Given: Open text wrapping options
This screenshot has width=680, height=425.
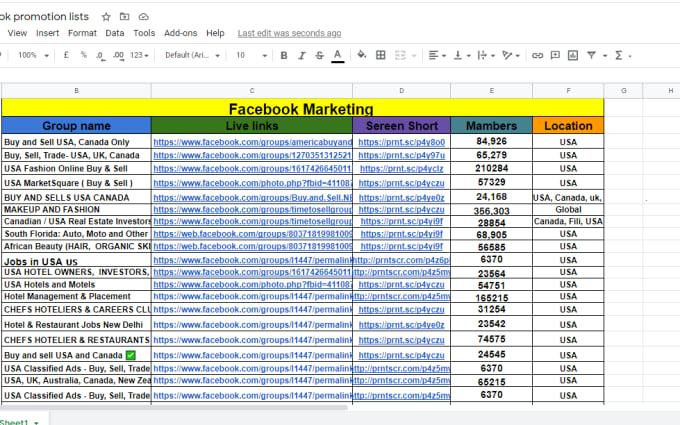Looking at the screenshot, I should point(486,55).
